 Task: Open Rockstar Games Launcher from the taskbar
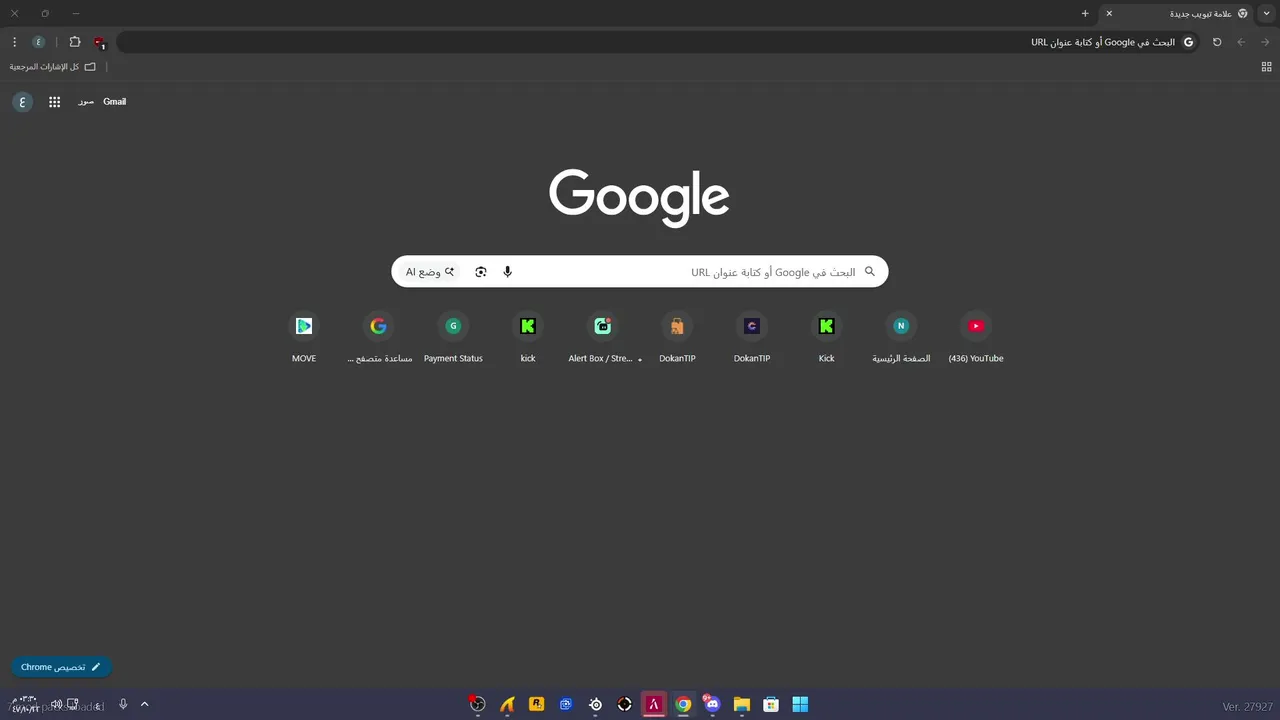[x=537, y=704]
